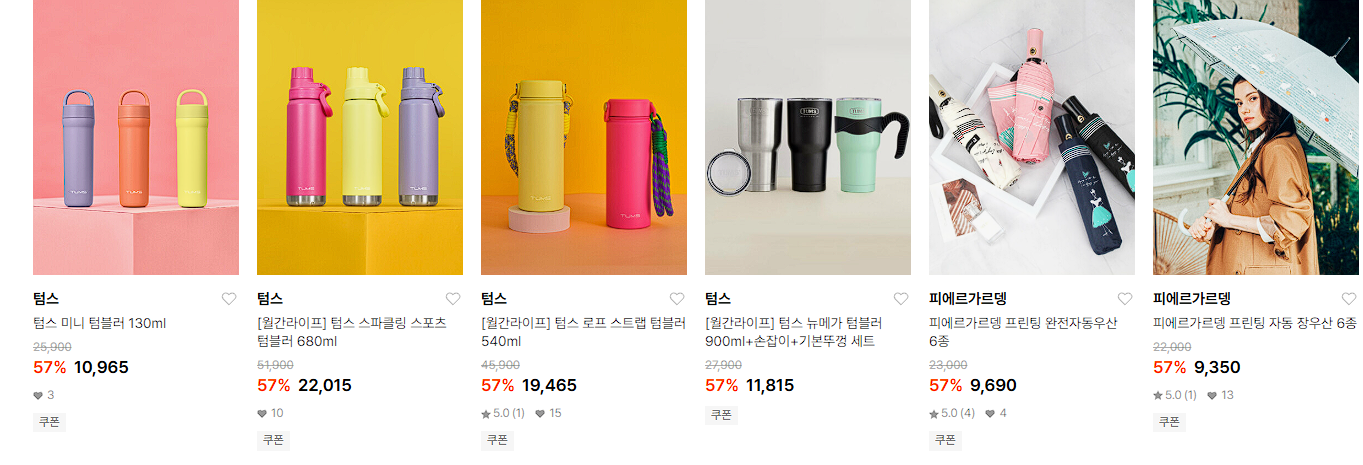Click star rating 5.0 (1) on 로프 스트랩 텀블러

pos(504,413)
